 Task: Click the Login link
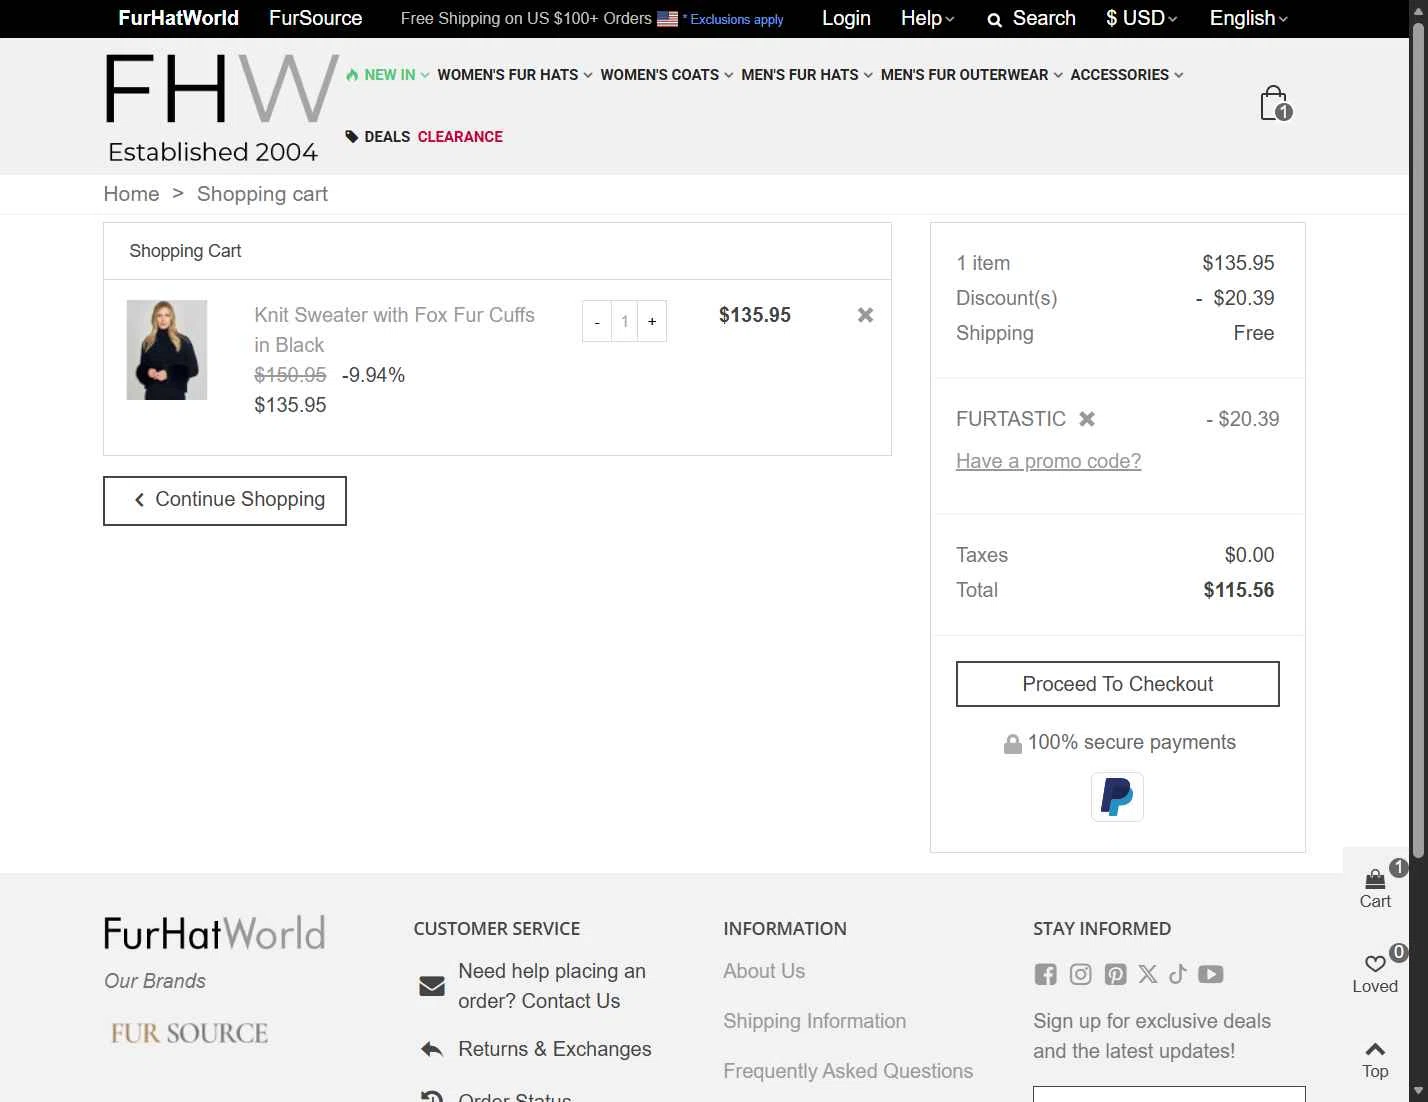pyautogui.click(x=846, y=18)
